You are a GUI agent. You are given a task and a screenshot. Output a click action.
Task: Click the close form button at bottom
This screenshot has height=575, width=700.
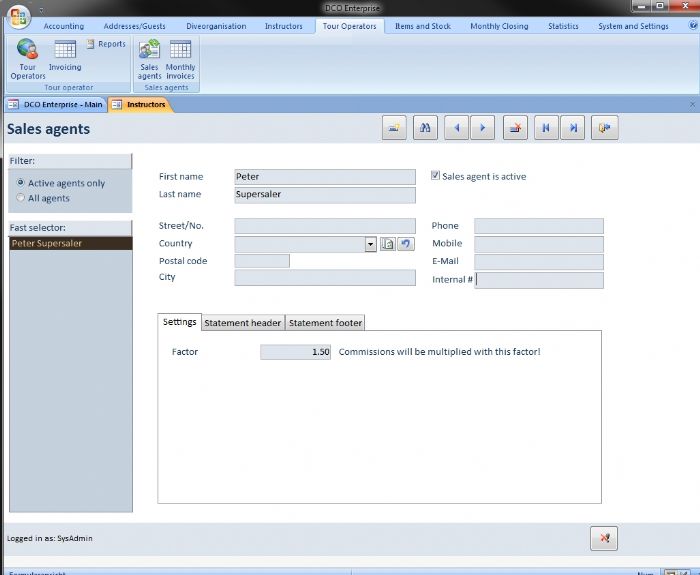[603, 538]
